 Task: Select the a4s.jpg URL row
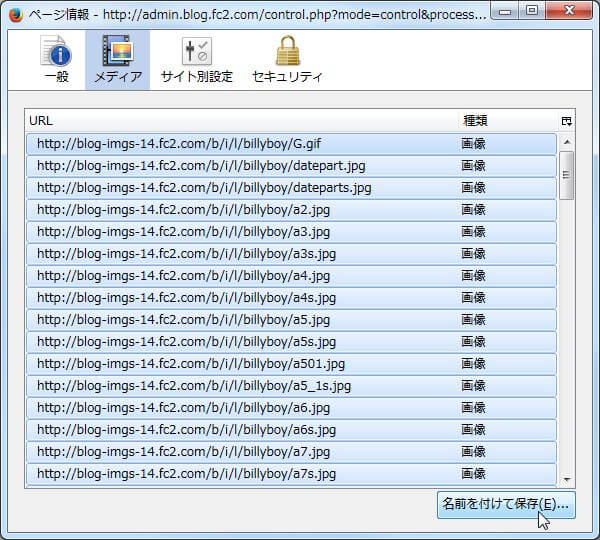(291, 298)
